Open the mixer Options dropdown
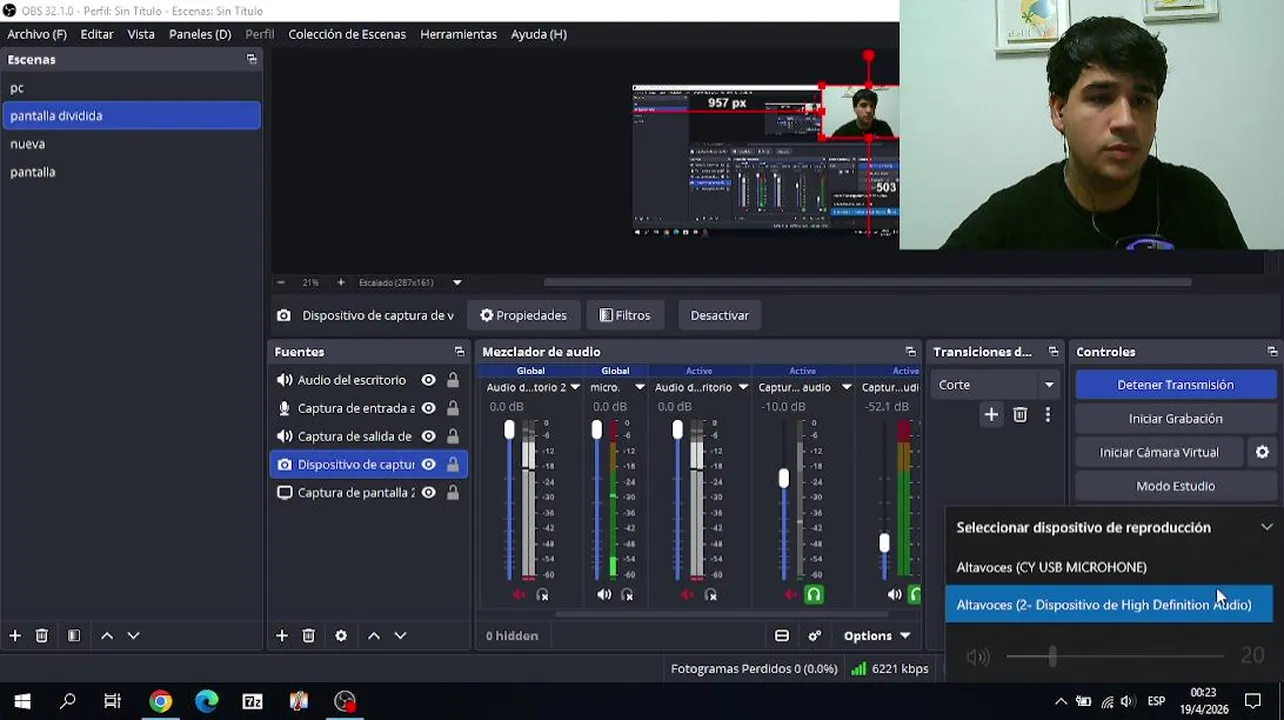This screenshot has height=720, width=1284. pyautogui.click(x=877, y=635)
